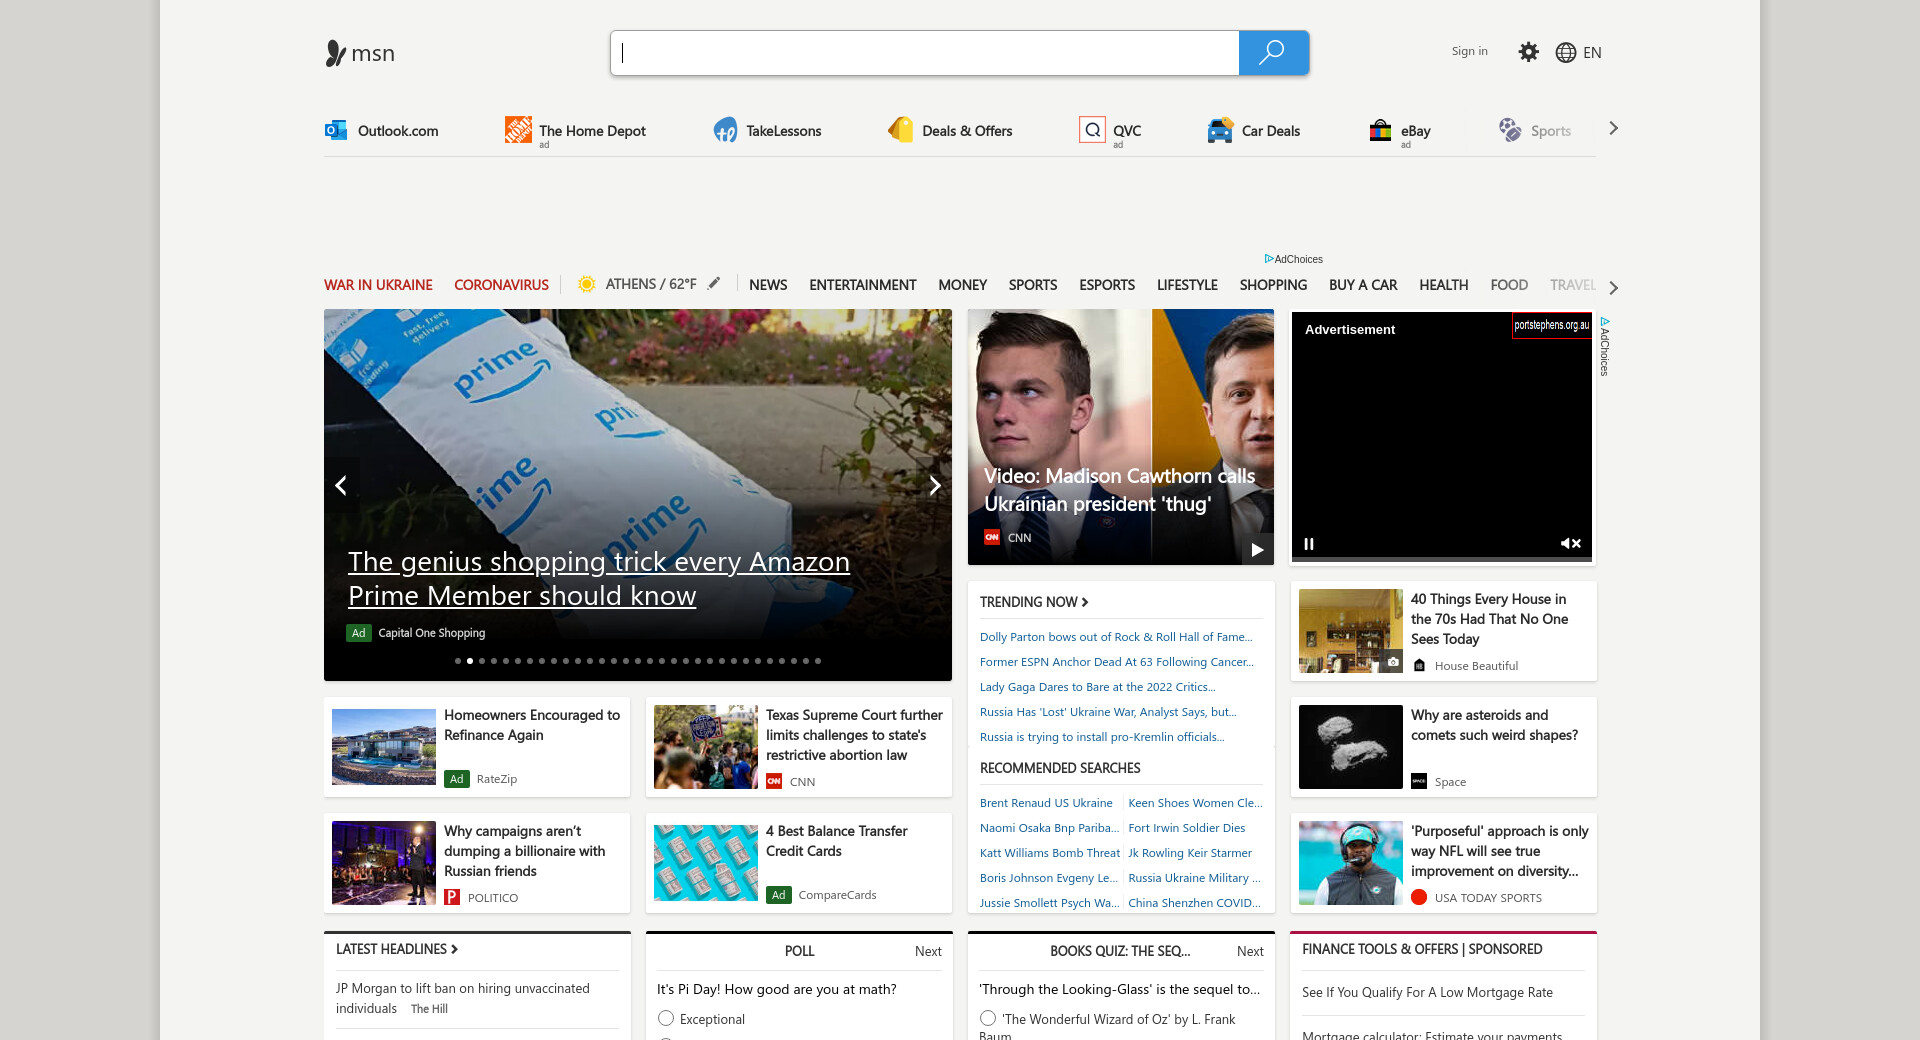Select the Exceptional poll option
The width and height of the screenshot is (1920, 1040).
pos(666,1018)
